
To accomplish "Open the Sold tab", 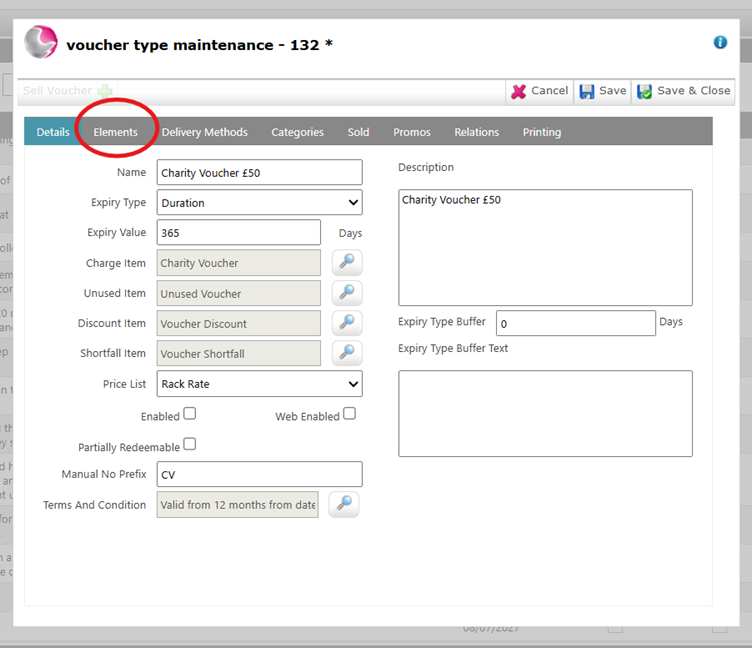I will [358, 132].
